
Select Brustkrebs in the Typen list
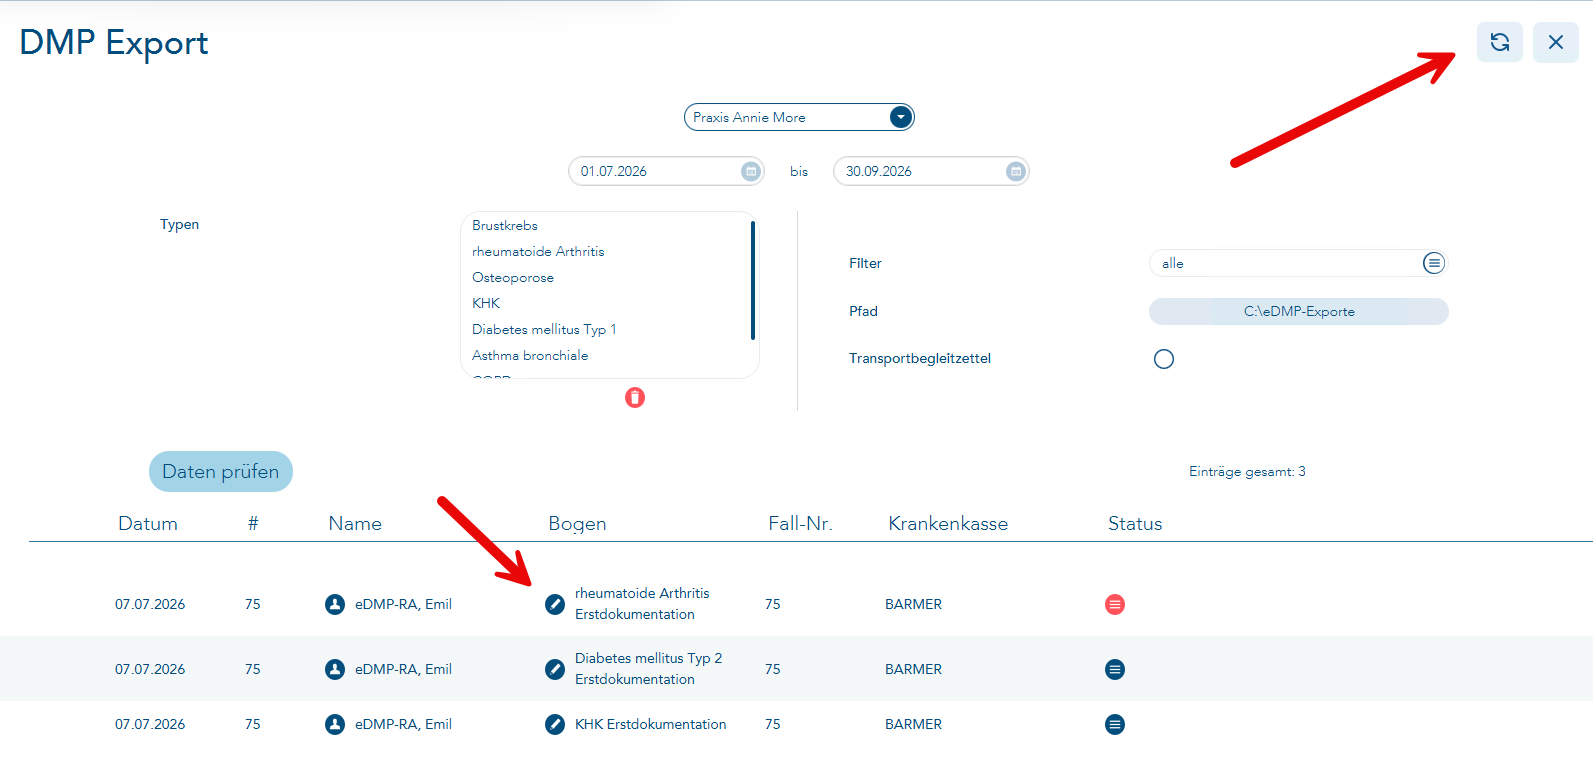(505, 225)
